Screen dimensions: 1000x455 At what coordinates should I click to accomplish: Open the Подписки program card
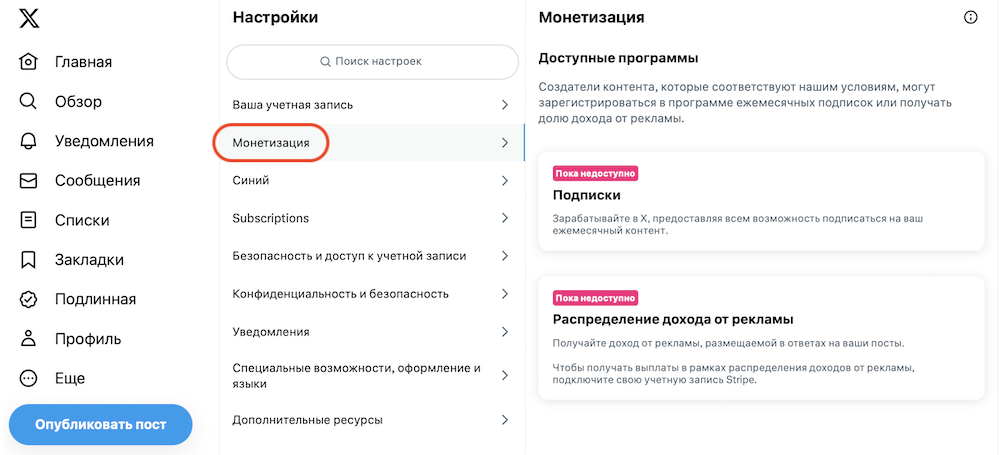click(761, 201)
